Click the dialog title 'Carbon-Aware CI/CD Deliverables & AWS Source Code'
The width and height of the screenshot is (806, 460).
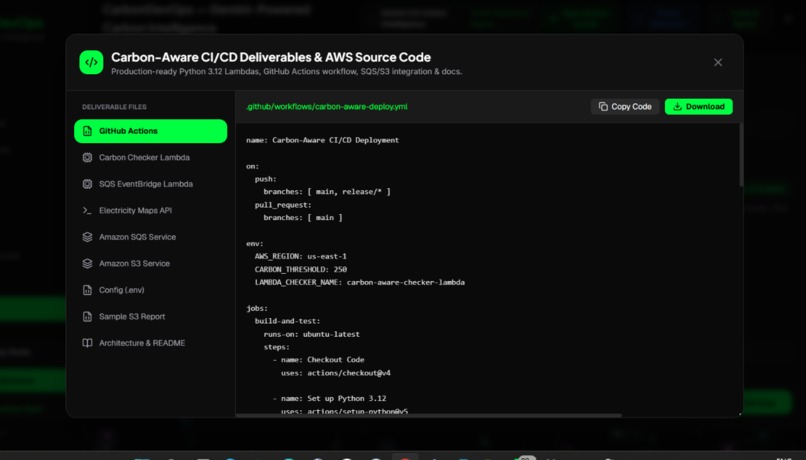(271, 57)
